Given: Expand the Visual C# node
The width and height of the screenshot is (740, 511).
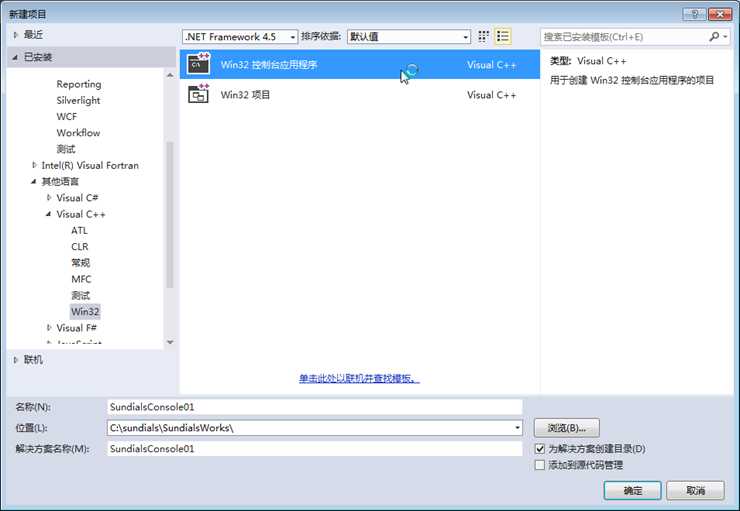Looking at the screenshot, I should pyautogui.click(x=49, y=198).
